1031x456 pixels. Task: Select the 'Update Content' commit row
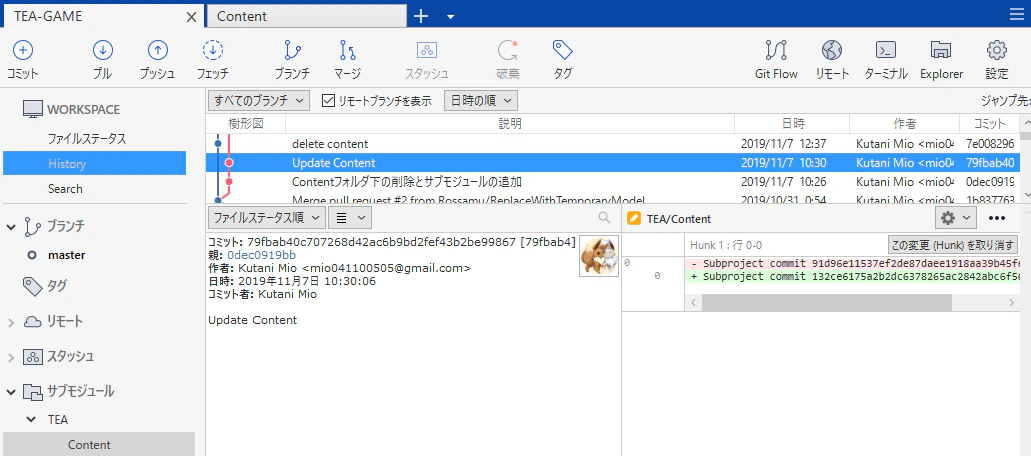[611, 163]
